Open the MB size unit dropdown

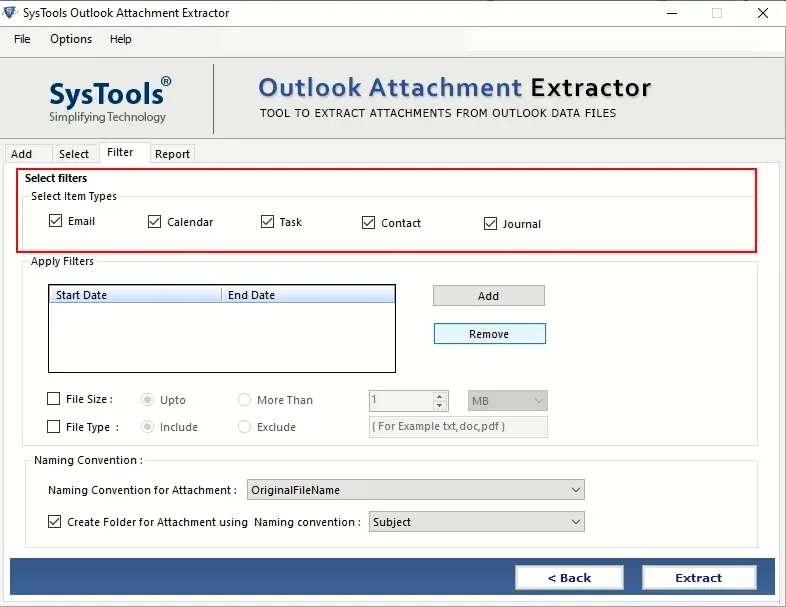click(x=508, y=400)
